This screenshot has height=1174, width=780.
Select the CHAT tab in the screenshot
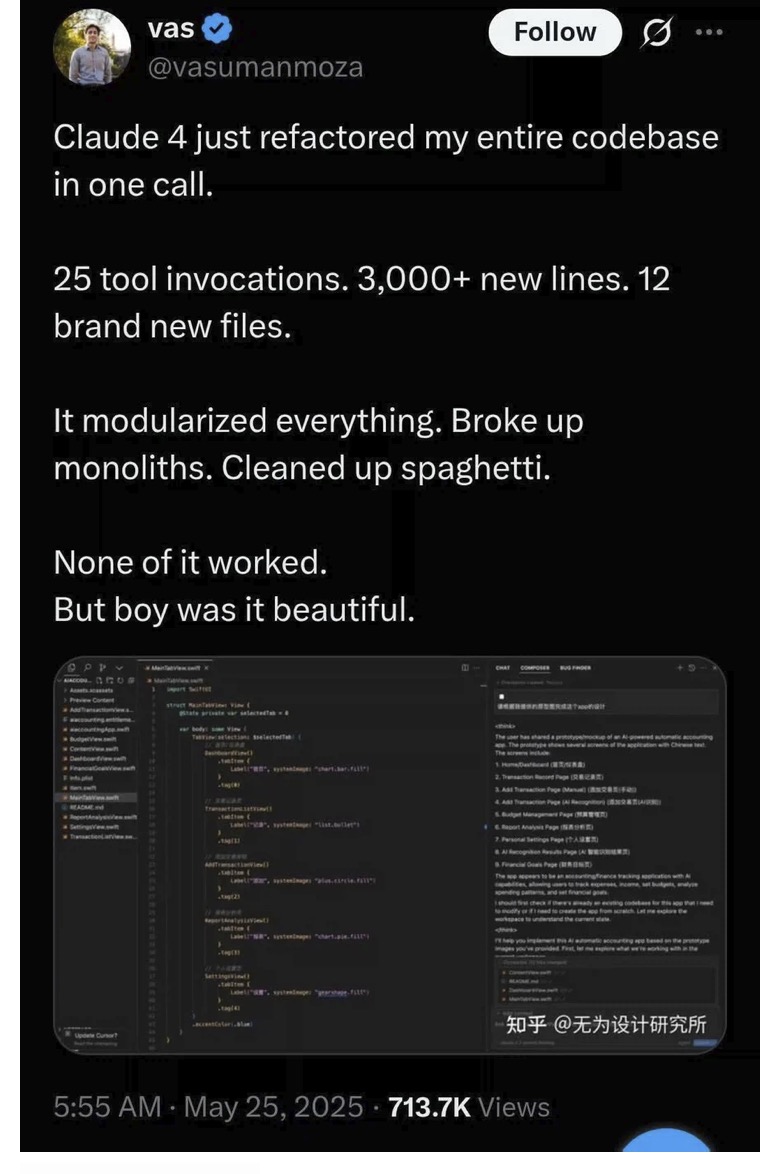point(503,668)
